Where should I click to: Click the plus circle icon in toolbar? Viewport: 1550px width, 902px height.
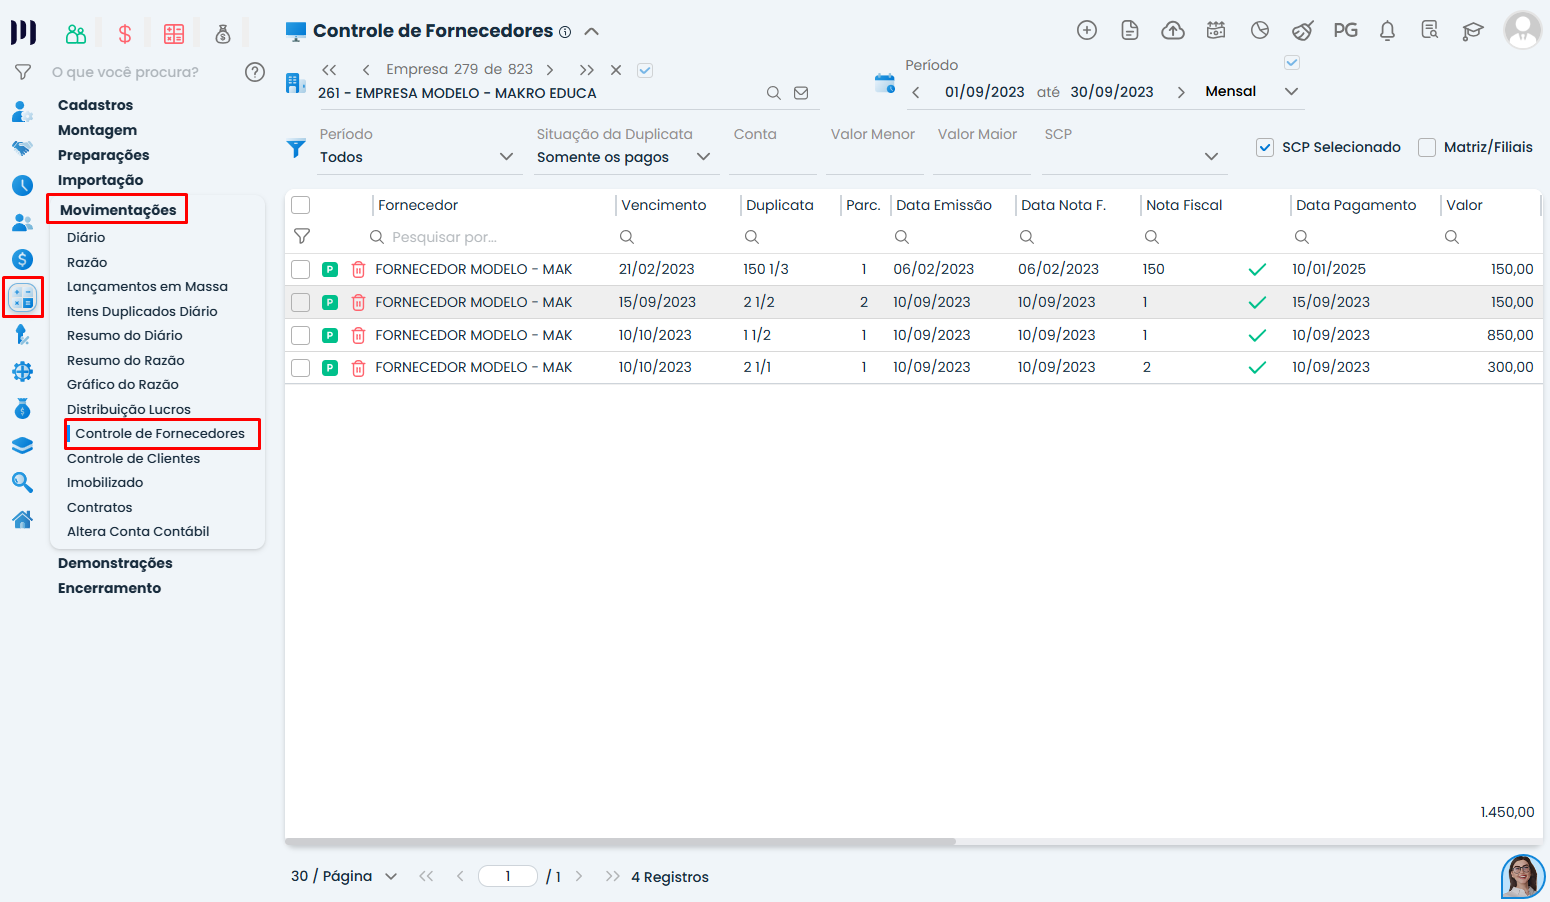(x=1087, y=31)
